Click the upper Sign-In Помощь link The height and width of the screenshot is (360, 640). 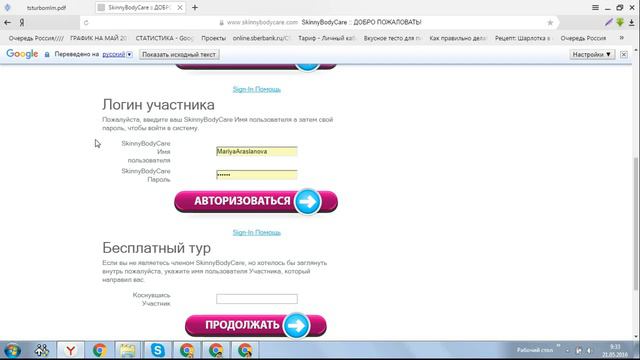257,89
